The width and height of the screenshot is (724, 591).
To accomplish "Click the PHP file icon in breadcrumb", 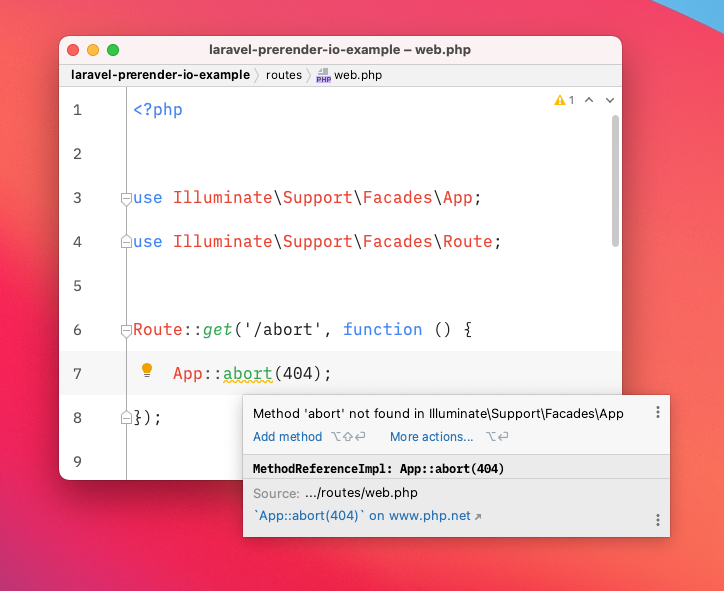I will [323, 75].
